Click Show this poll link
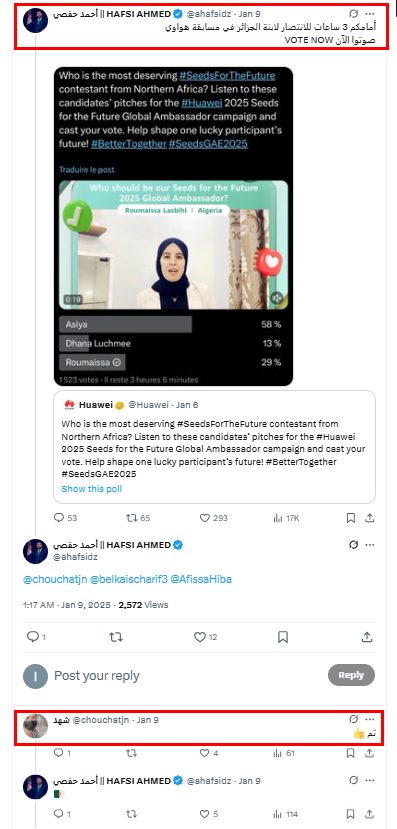 click(91, 489)
